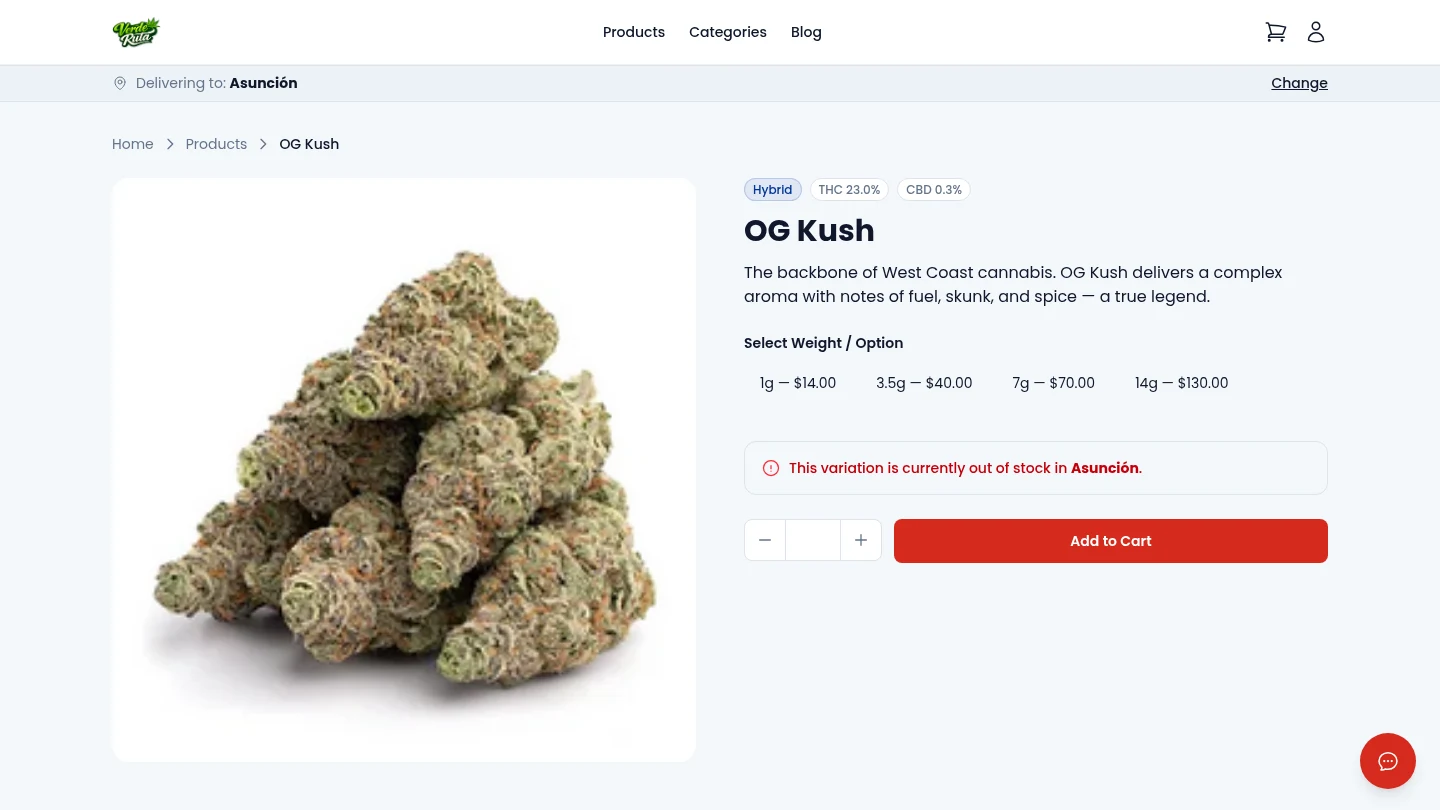Navigate to Blog from the top bar
Viewport: 1440px width, 810px height.
coord(806,32)
